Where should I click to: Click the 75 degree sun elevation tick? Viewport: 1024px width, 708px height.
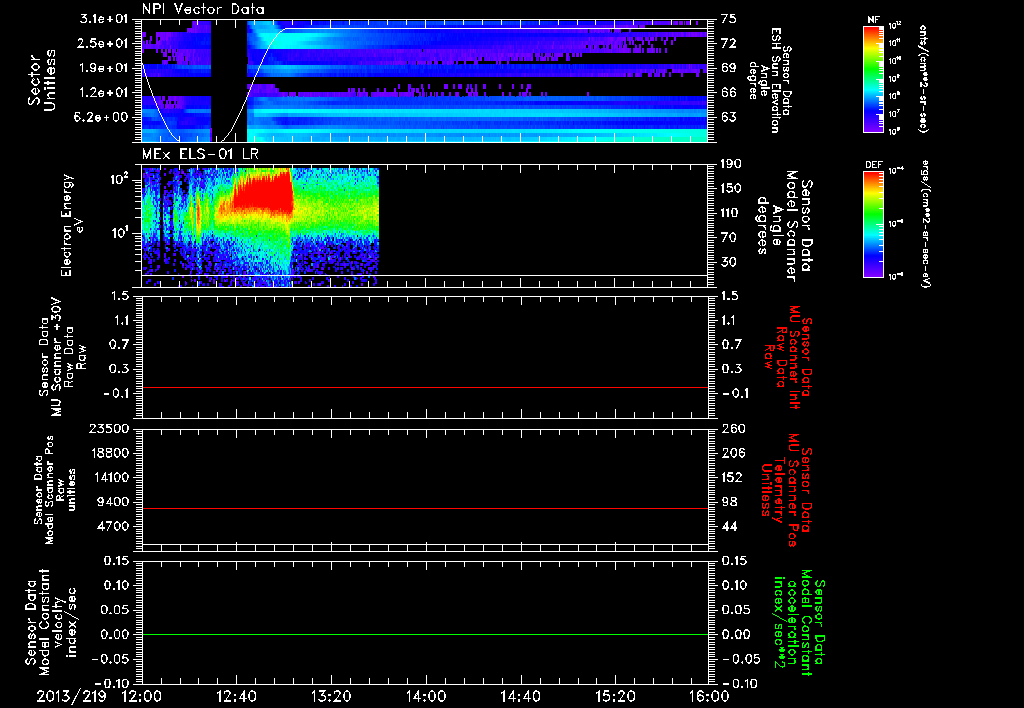tap(729, 19)
